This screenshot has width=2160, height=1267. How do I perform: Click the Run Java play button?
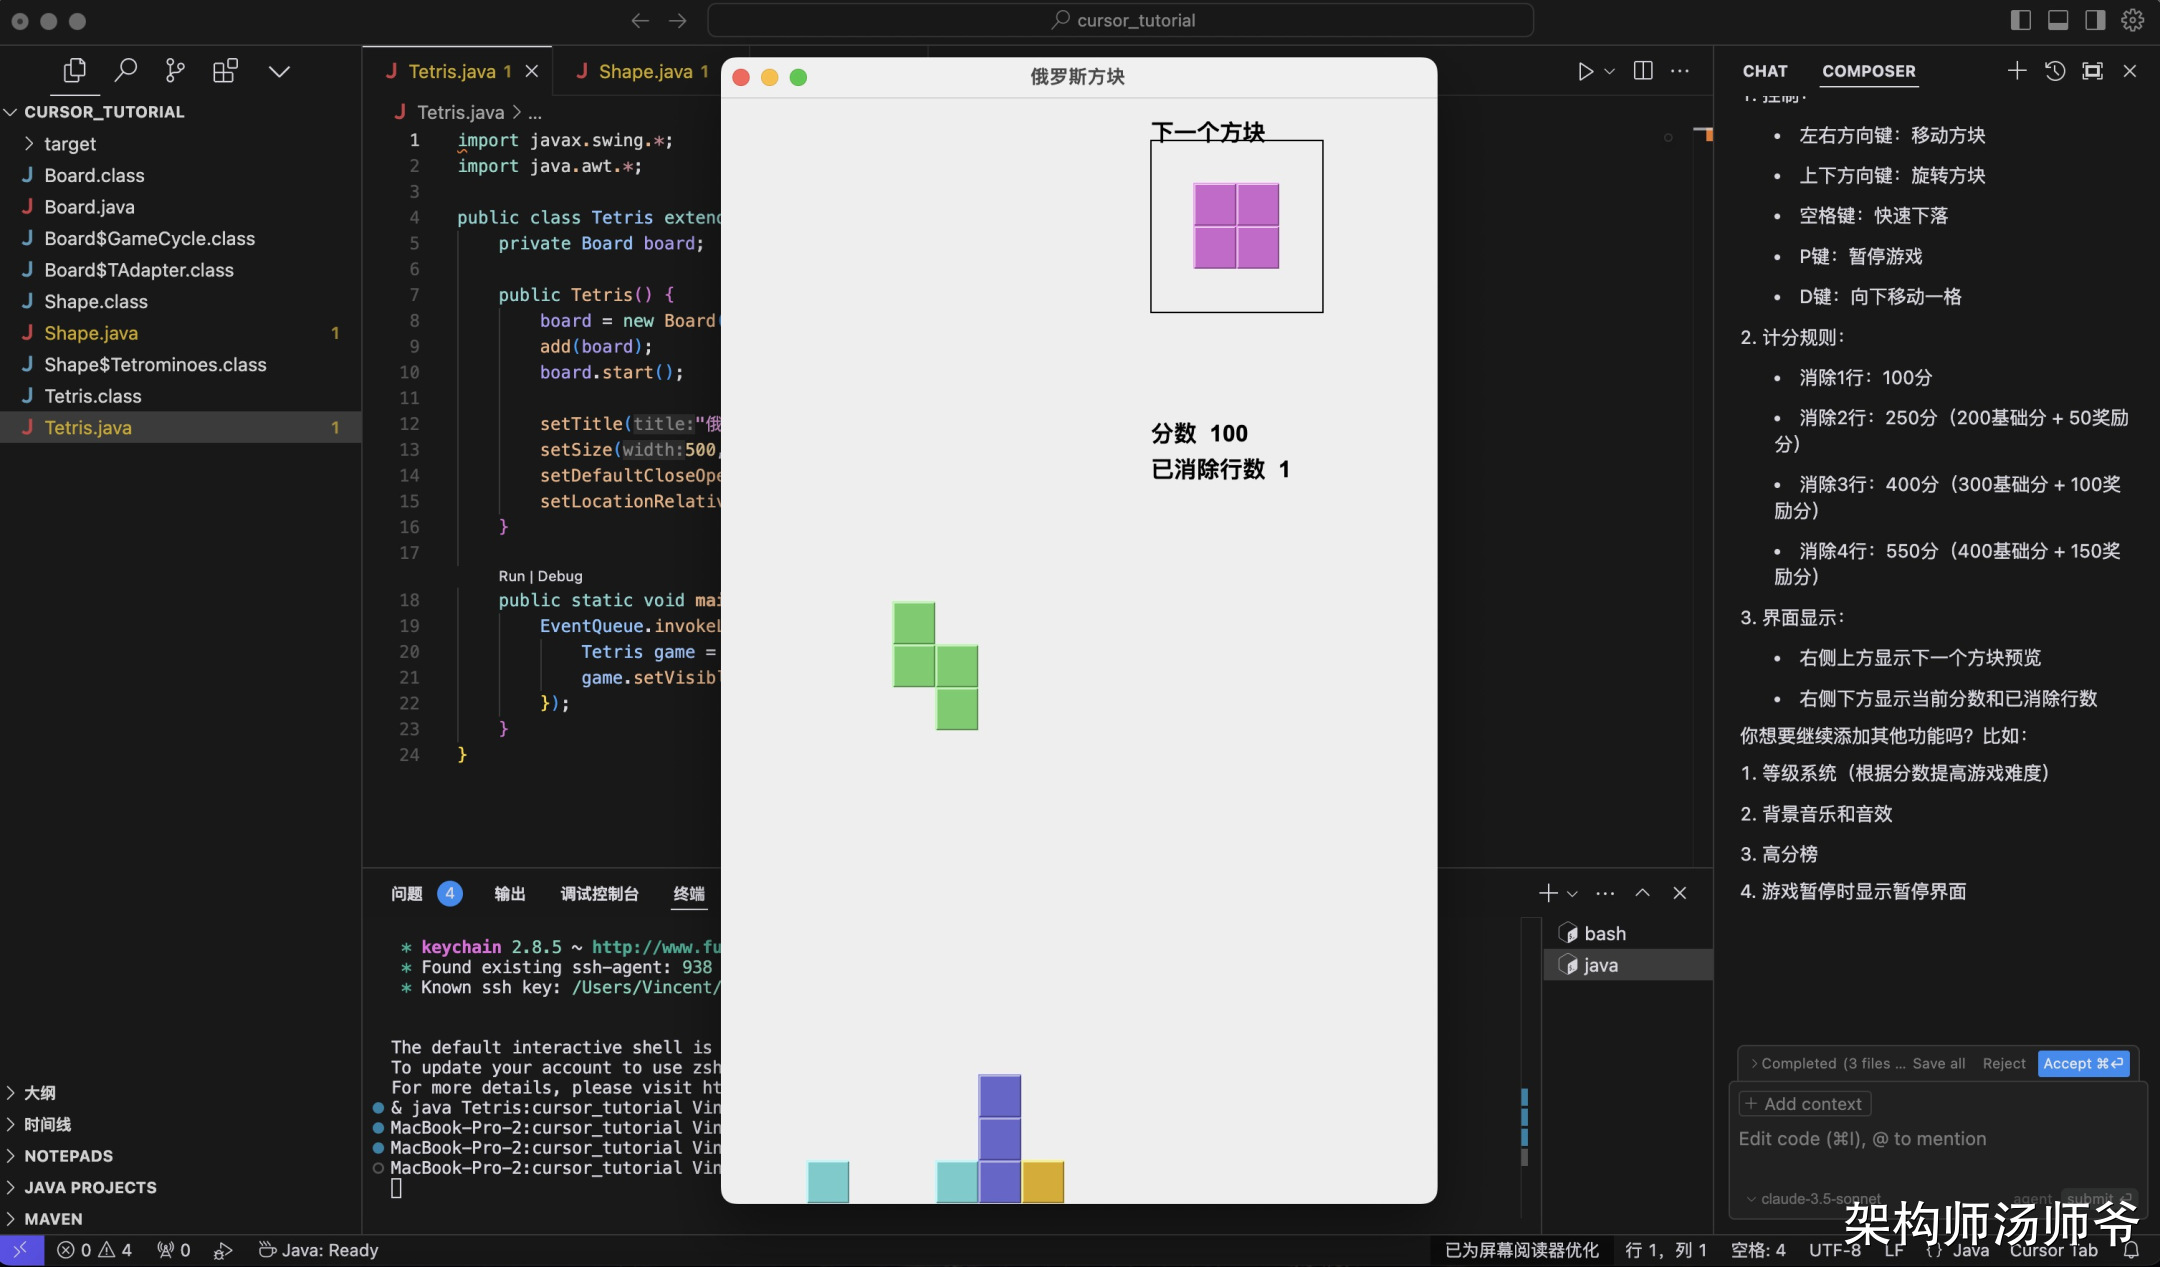coord(1585,71)
